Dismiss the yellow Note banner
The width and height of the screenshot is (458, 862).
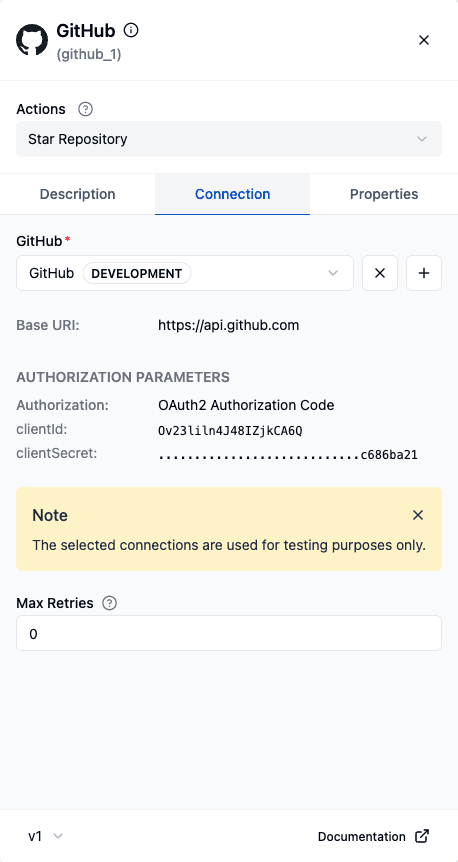pyautogui.click(x=418, y=515)
